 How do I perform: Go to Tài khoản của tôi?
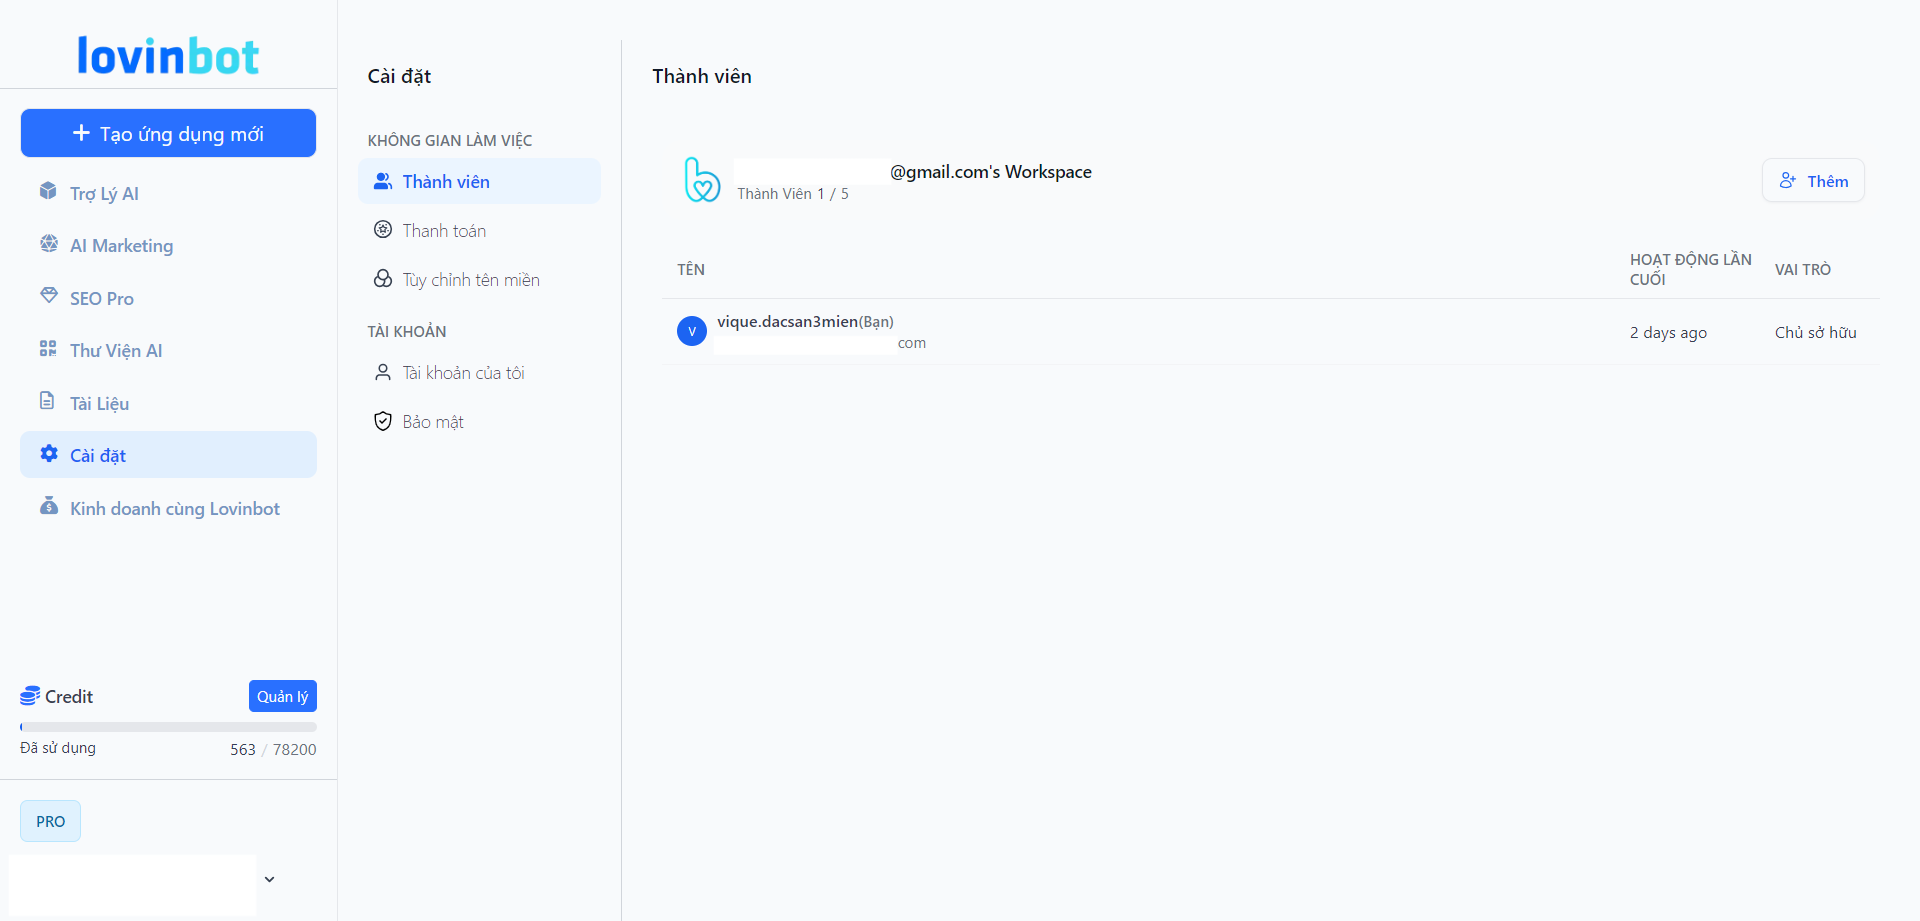pos(463,373)
